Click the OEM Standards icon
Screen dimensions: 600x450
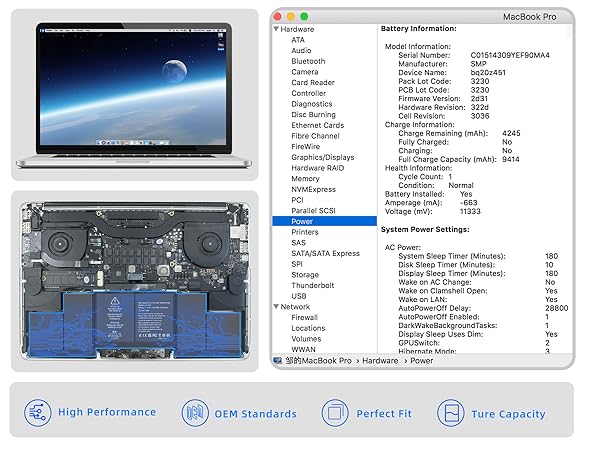195,412
